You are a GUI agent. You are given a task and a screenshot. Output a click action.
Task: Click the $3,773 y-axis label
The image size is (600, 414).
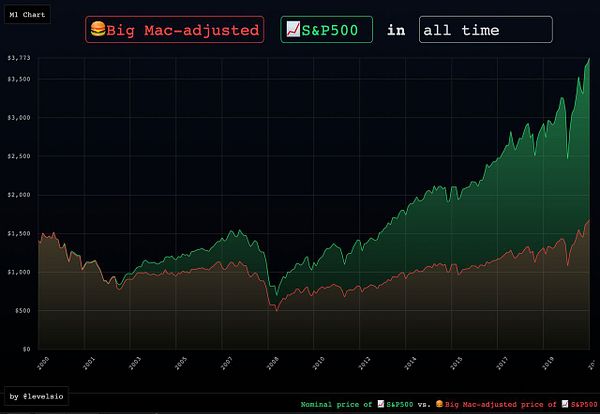[x=19, y=58]
